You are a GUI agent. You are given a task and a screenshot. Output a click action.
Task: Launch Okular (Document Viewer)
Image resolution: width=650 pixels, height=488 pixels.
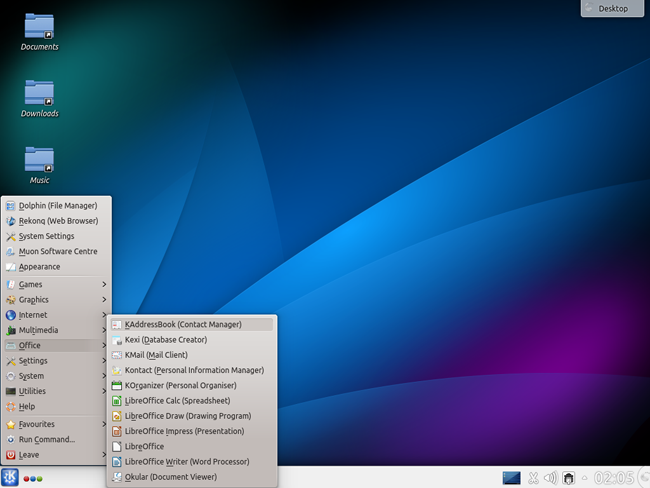tap(192, 477)
